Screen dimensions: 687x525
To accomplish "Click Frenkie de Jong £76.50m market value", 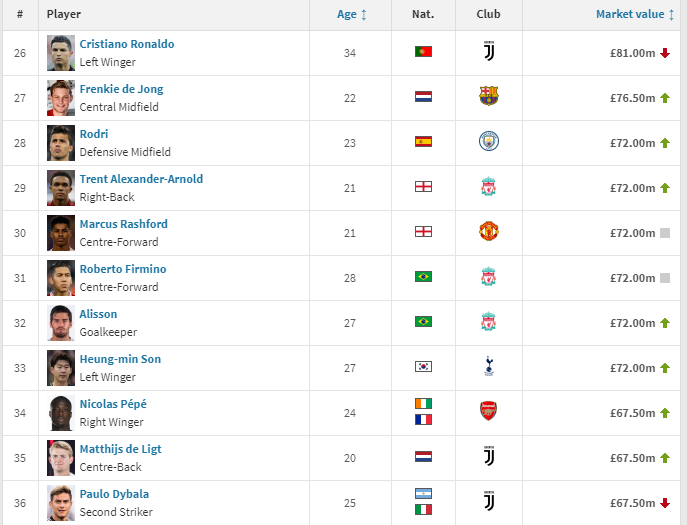I will click(632, 98).
